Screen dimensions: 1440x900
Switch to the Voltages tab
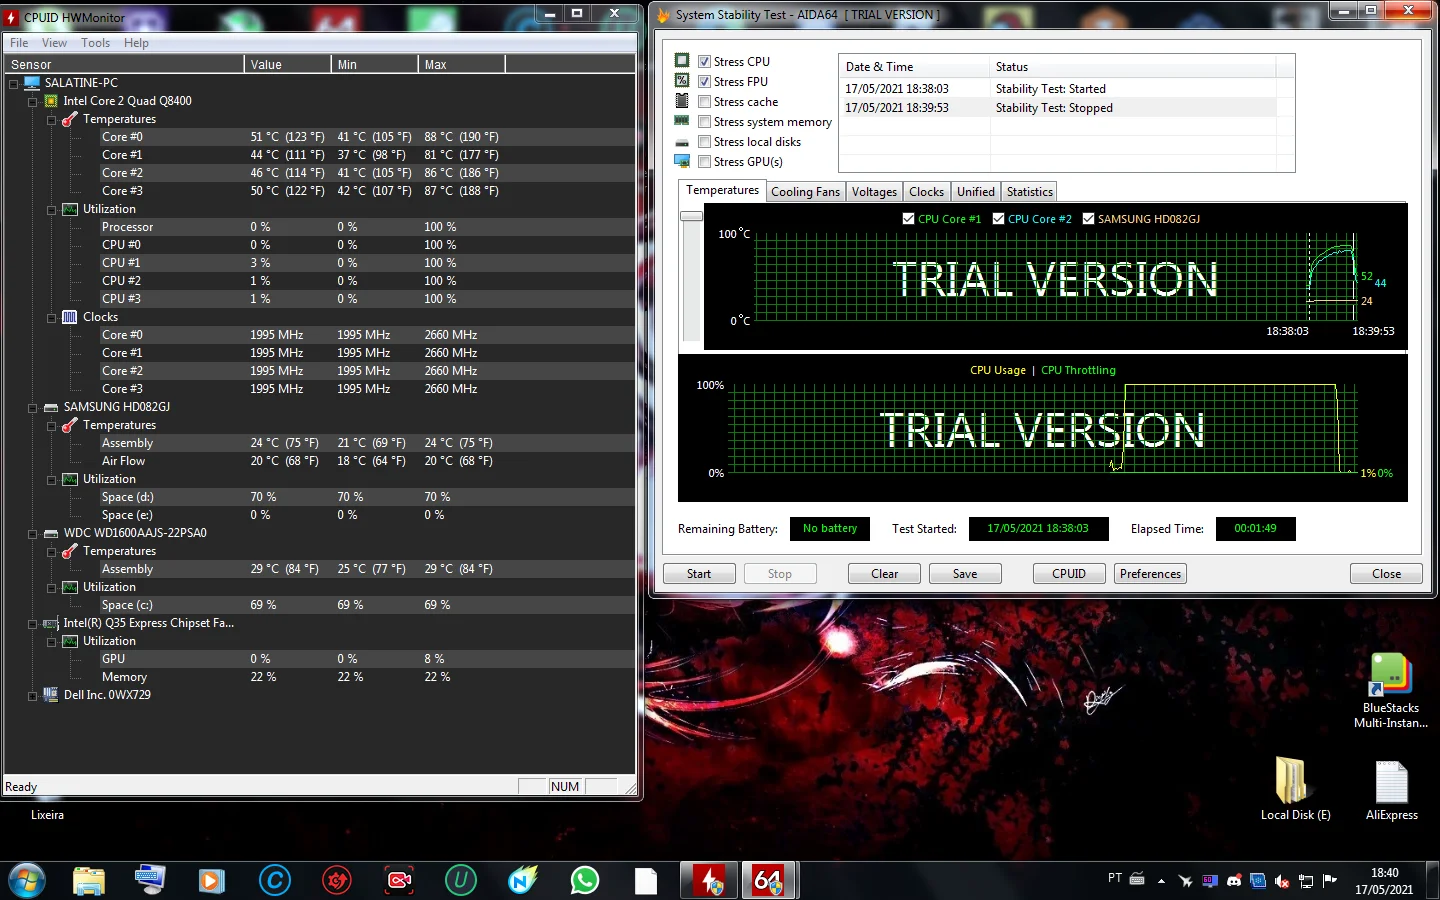(874, 192)
